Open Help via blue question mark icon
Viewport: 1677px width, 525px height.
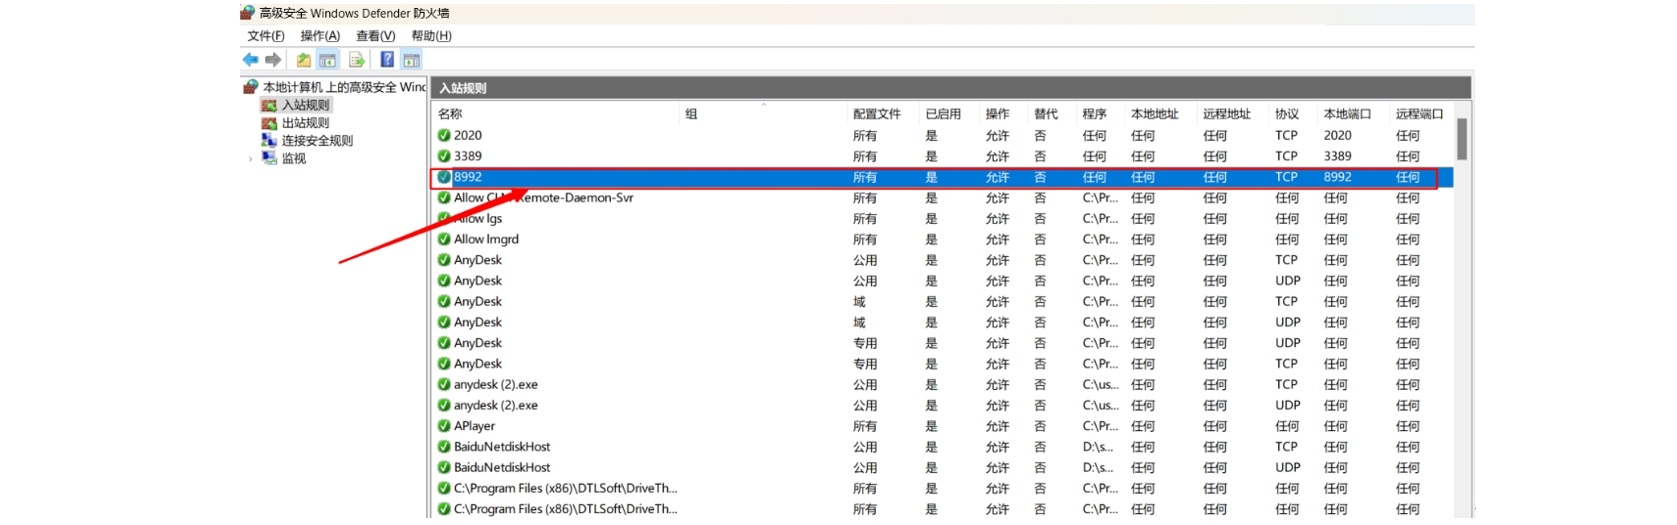point(387,60)
